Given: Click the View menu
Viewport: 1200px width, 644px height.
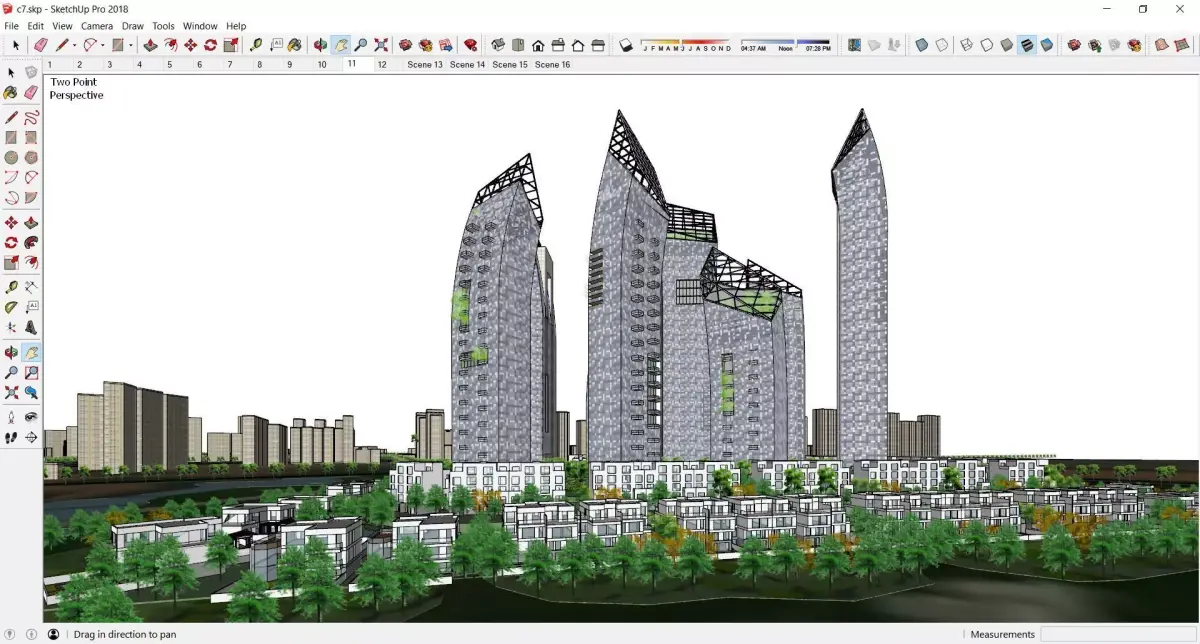Looking at the screenshot, I should [x=62, y=26].
